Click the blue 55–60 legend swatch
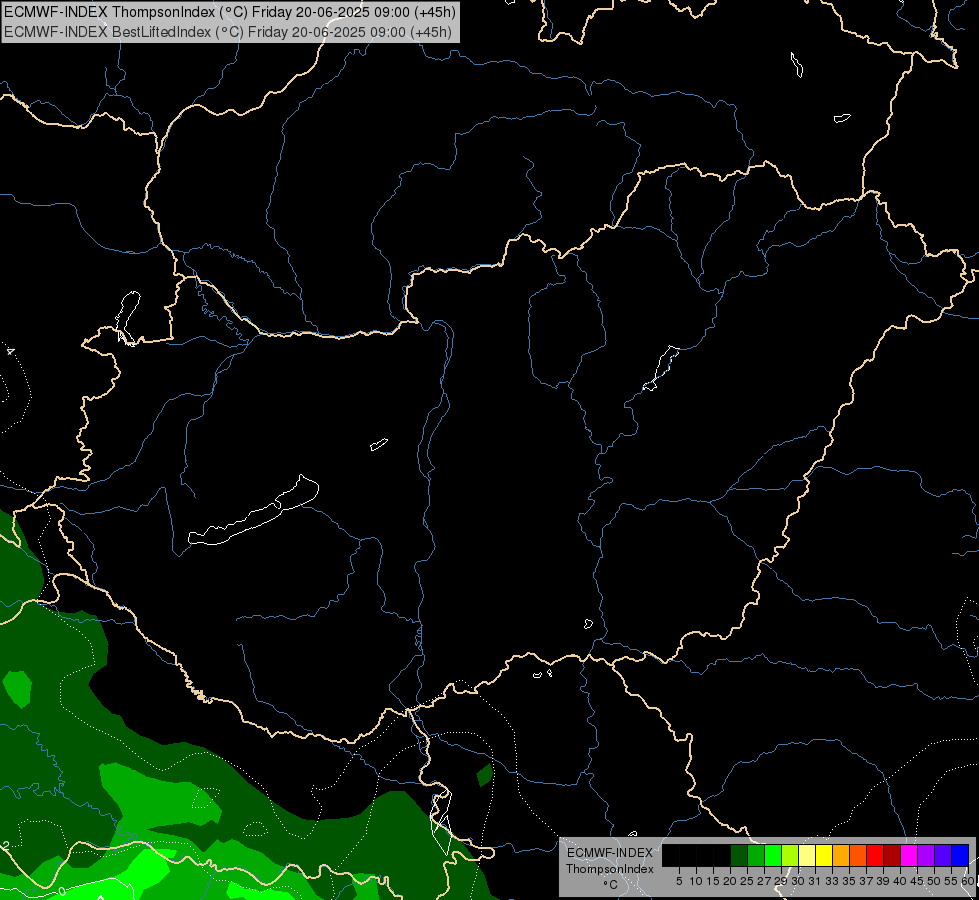Viewport: 979px width, 900px height. [960, 855]
